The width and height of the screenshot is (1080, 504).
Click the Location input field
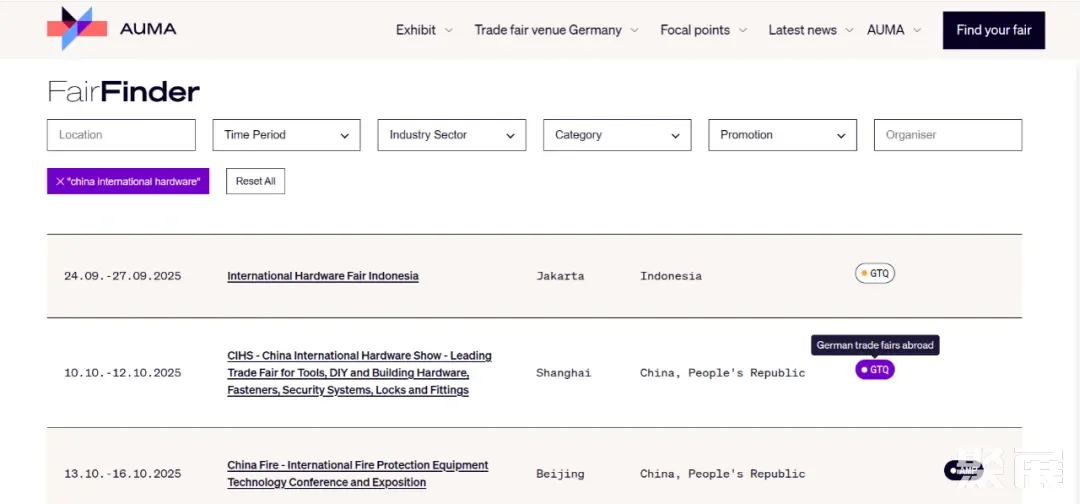pyautogui.click(x=121, y=135)
